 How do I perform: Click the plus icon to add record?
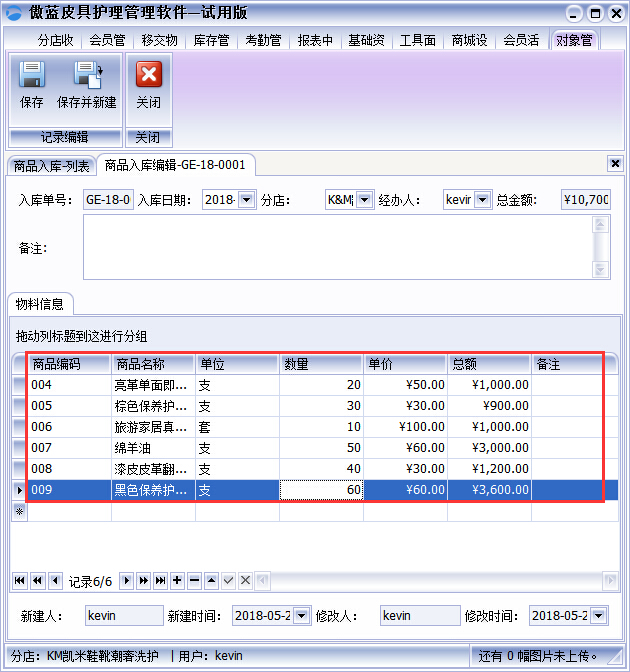(177, 580)
